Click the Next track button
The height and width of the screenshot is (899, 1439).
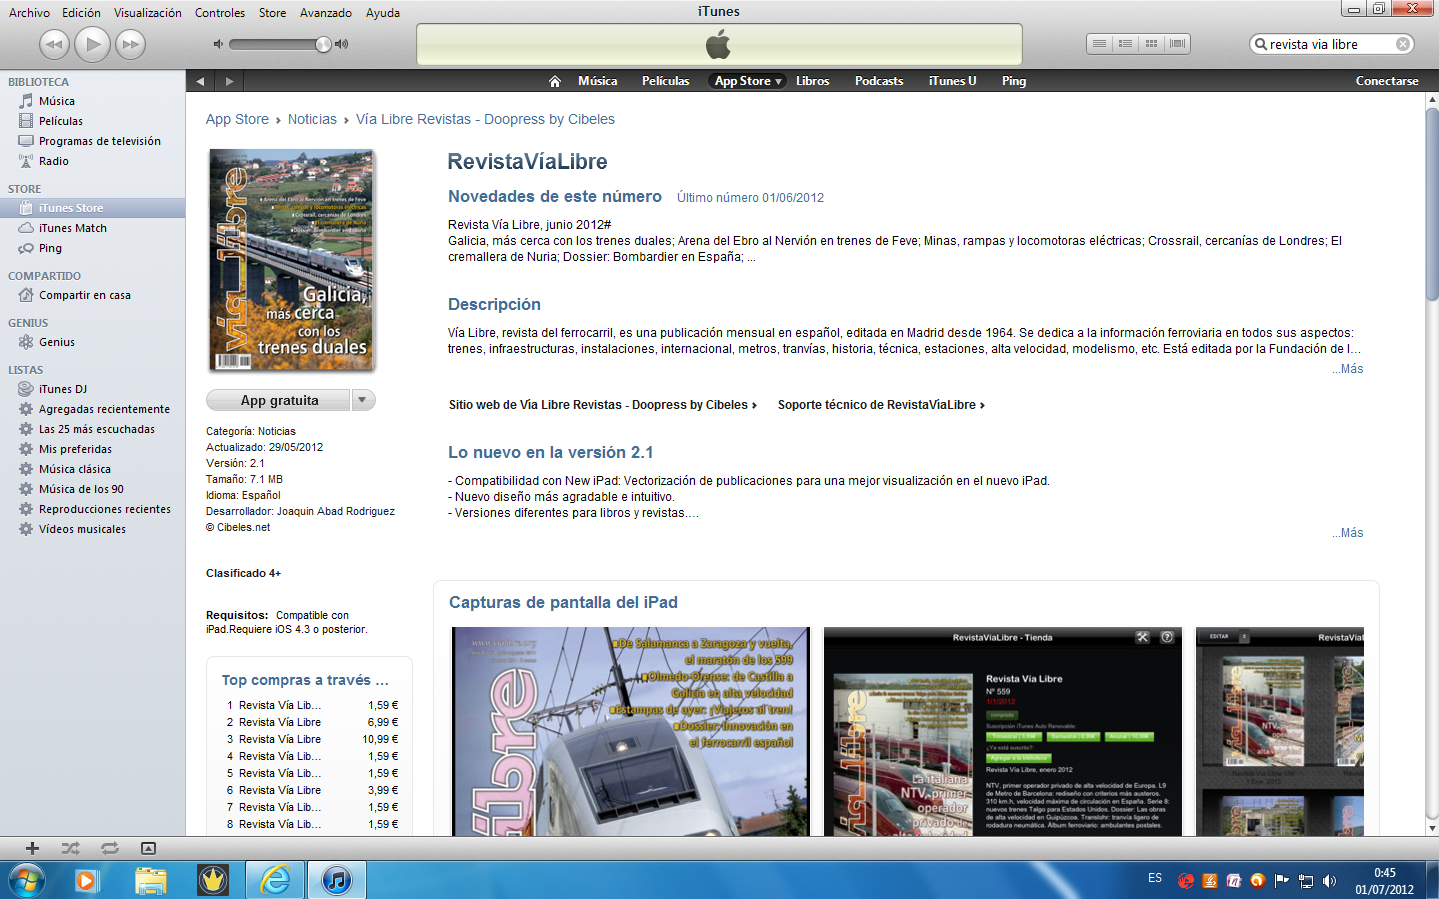pos(130,44)
